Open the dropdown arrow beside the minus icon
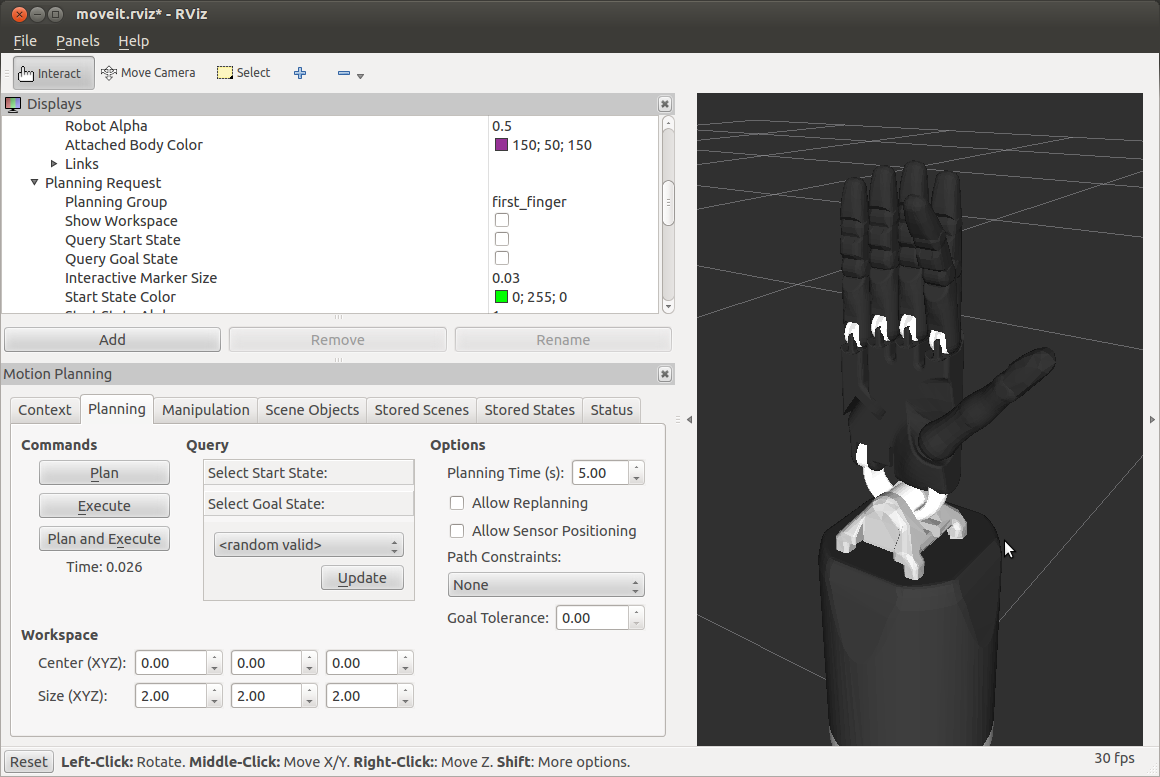This screenshot has width=1160, height=777. tap(360, 76)
